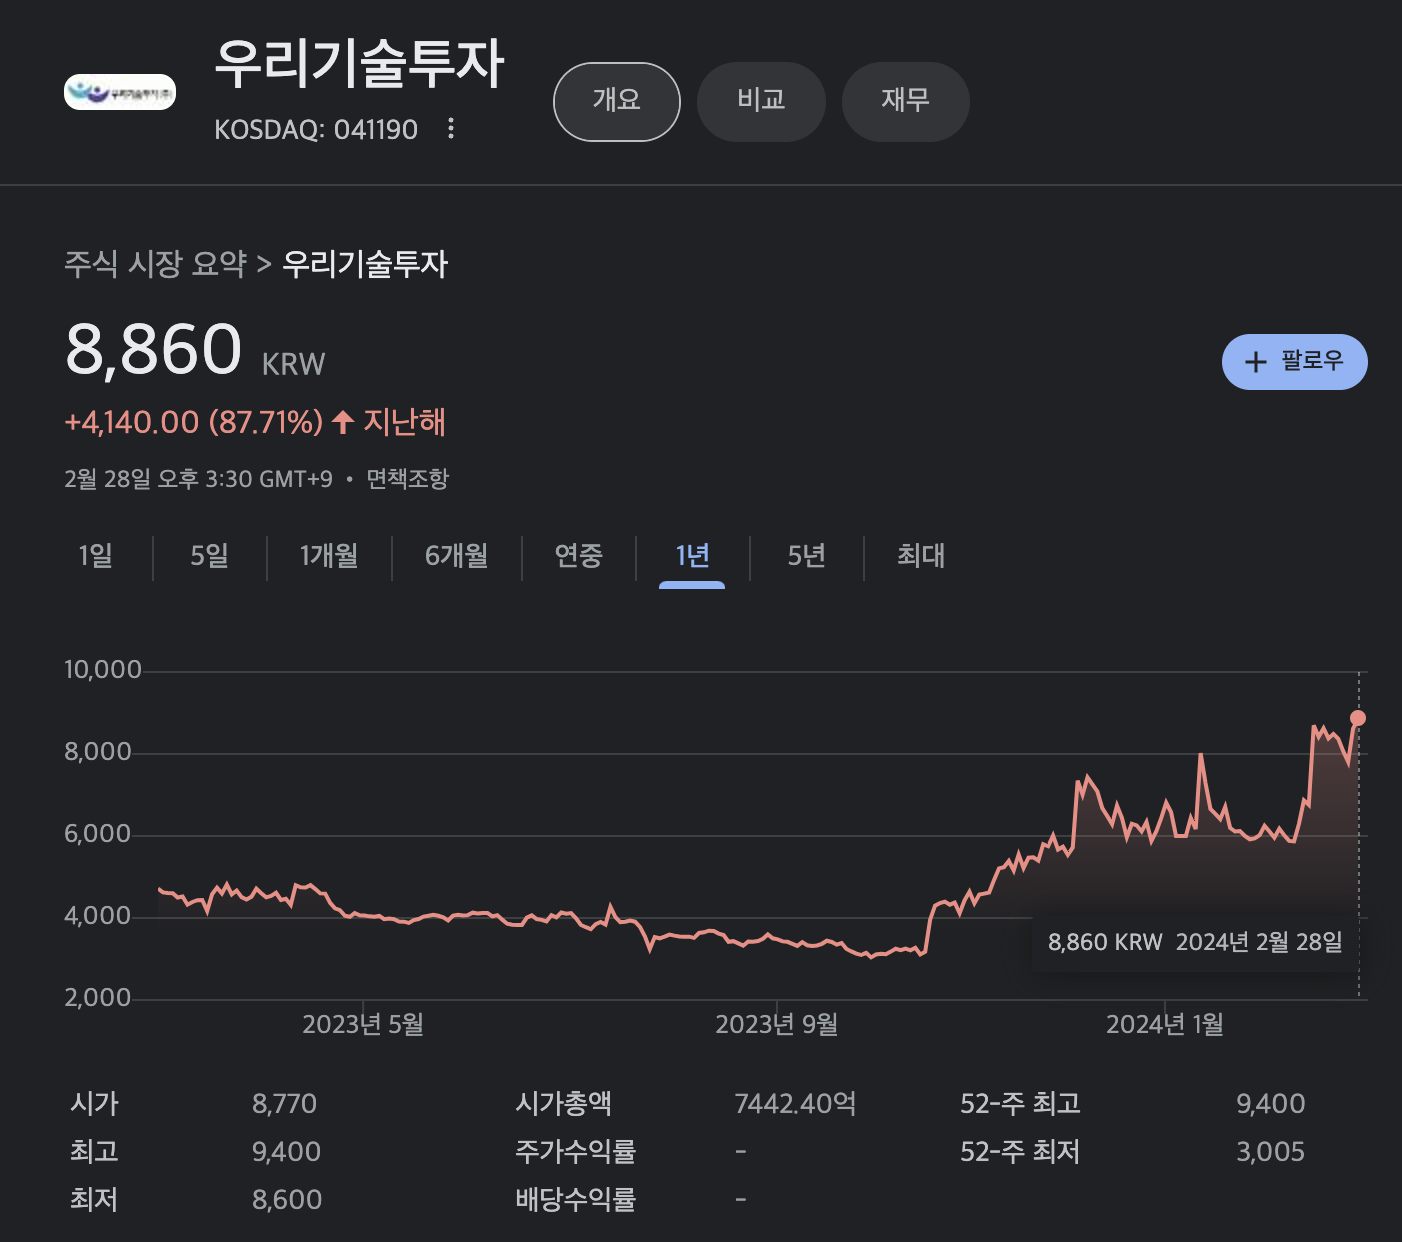Select the 1일 chart range
Screen dimensions: 1402x1242
(96, 556)
